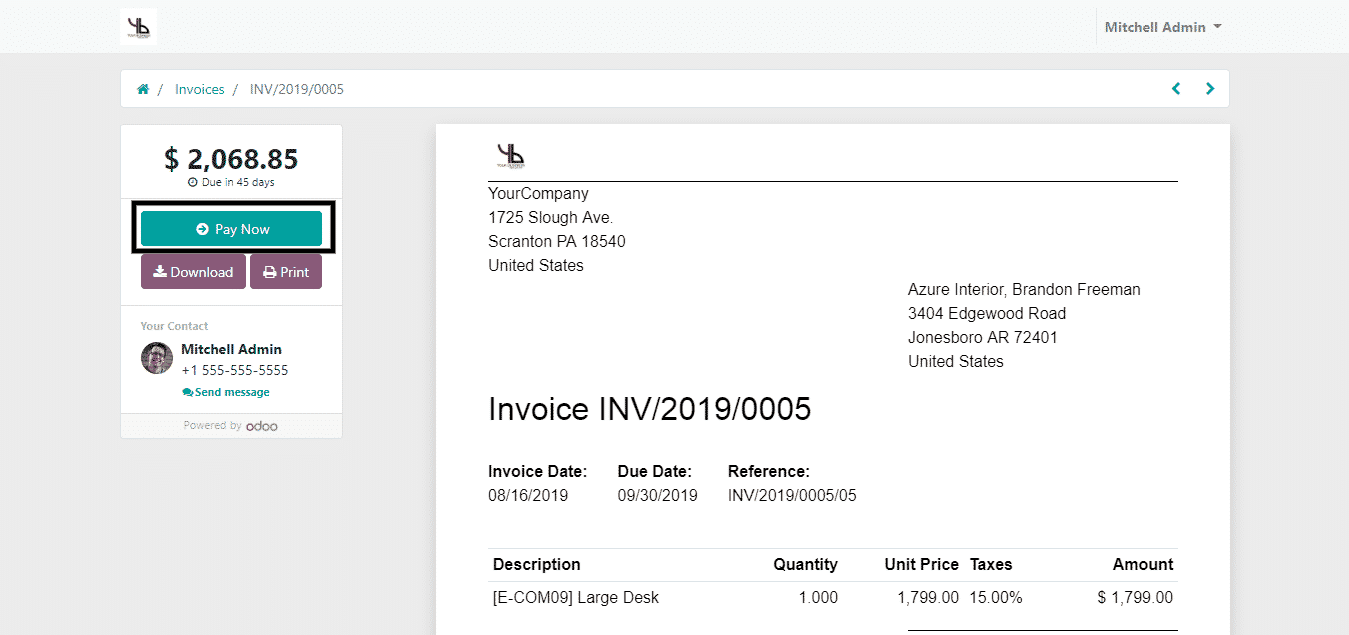This screenshot has width=1349, height=635.
Task: Go to the next invoice using the right chevron
Action: coord(1210,88)
